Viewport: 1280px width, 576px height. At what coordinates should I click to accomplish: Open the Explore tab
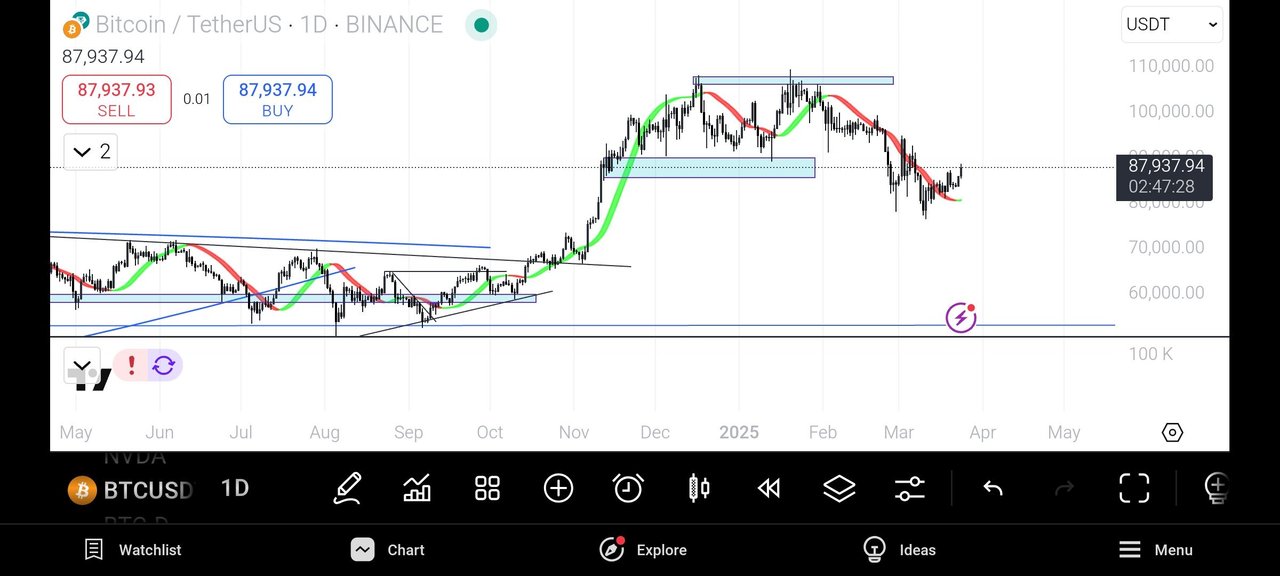pos(643,550)
